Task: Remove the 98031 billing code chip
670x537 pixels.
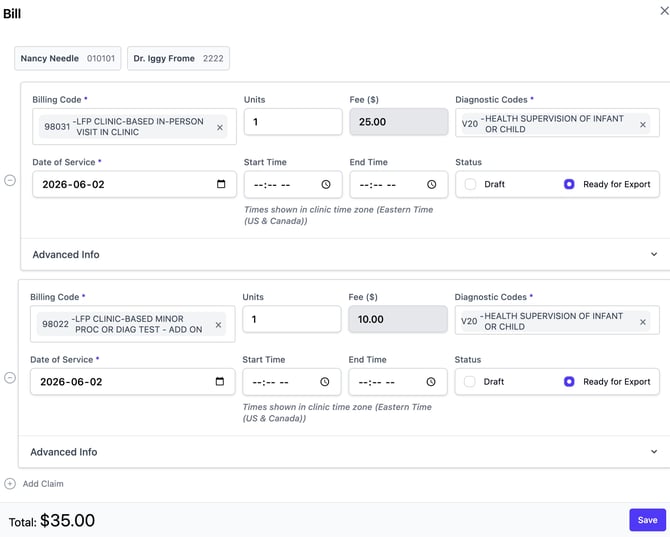Action: (x=220, y=127)
